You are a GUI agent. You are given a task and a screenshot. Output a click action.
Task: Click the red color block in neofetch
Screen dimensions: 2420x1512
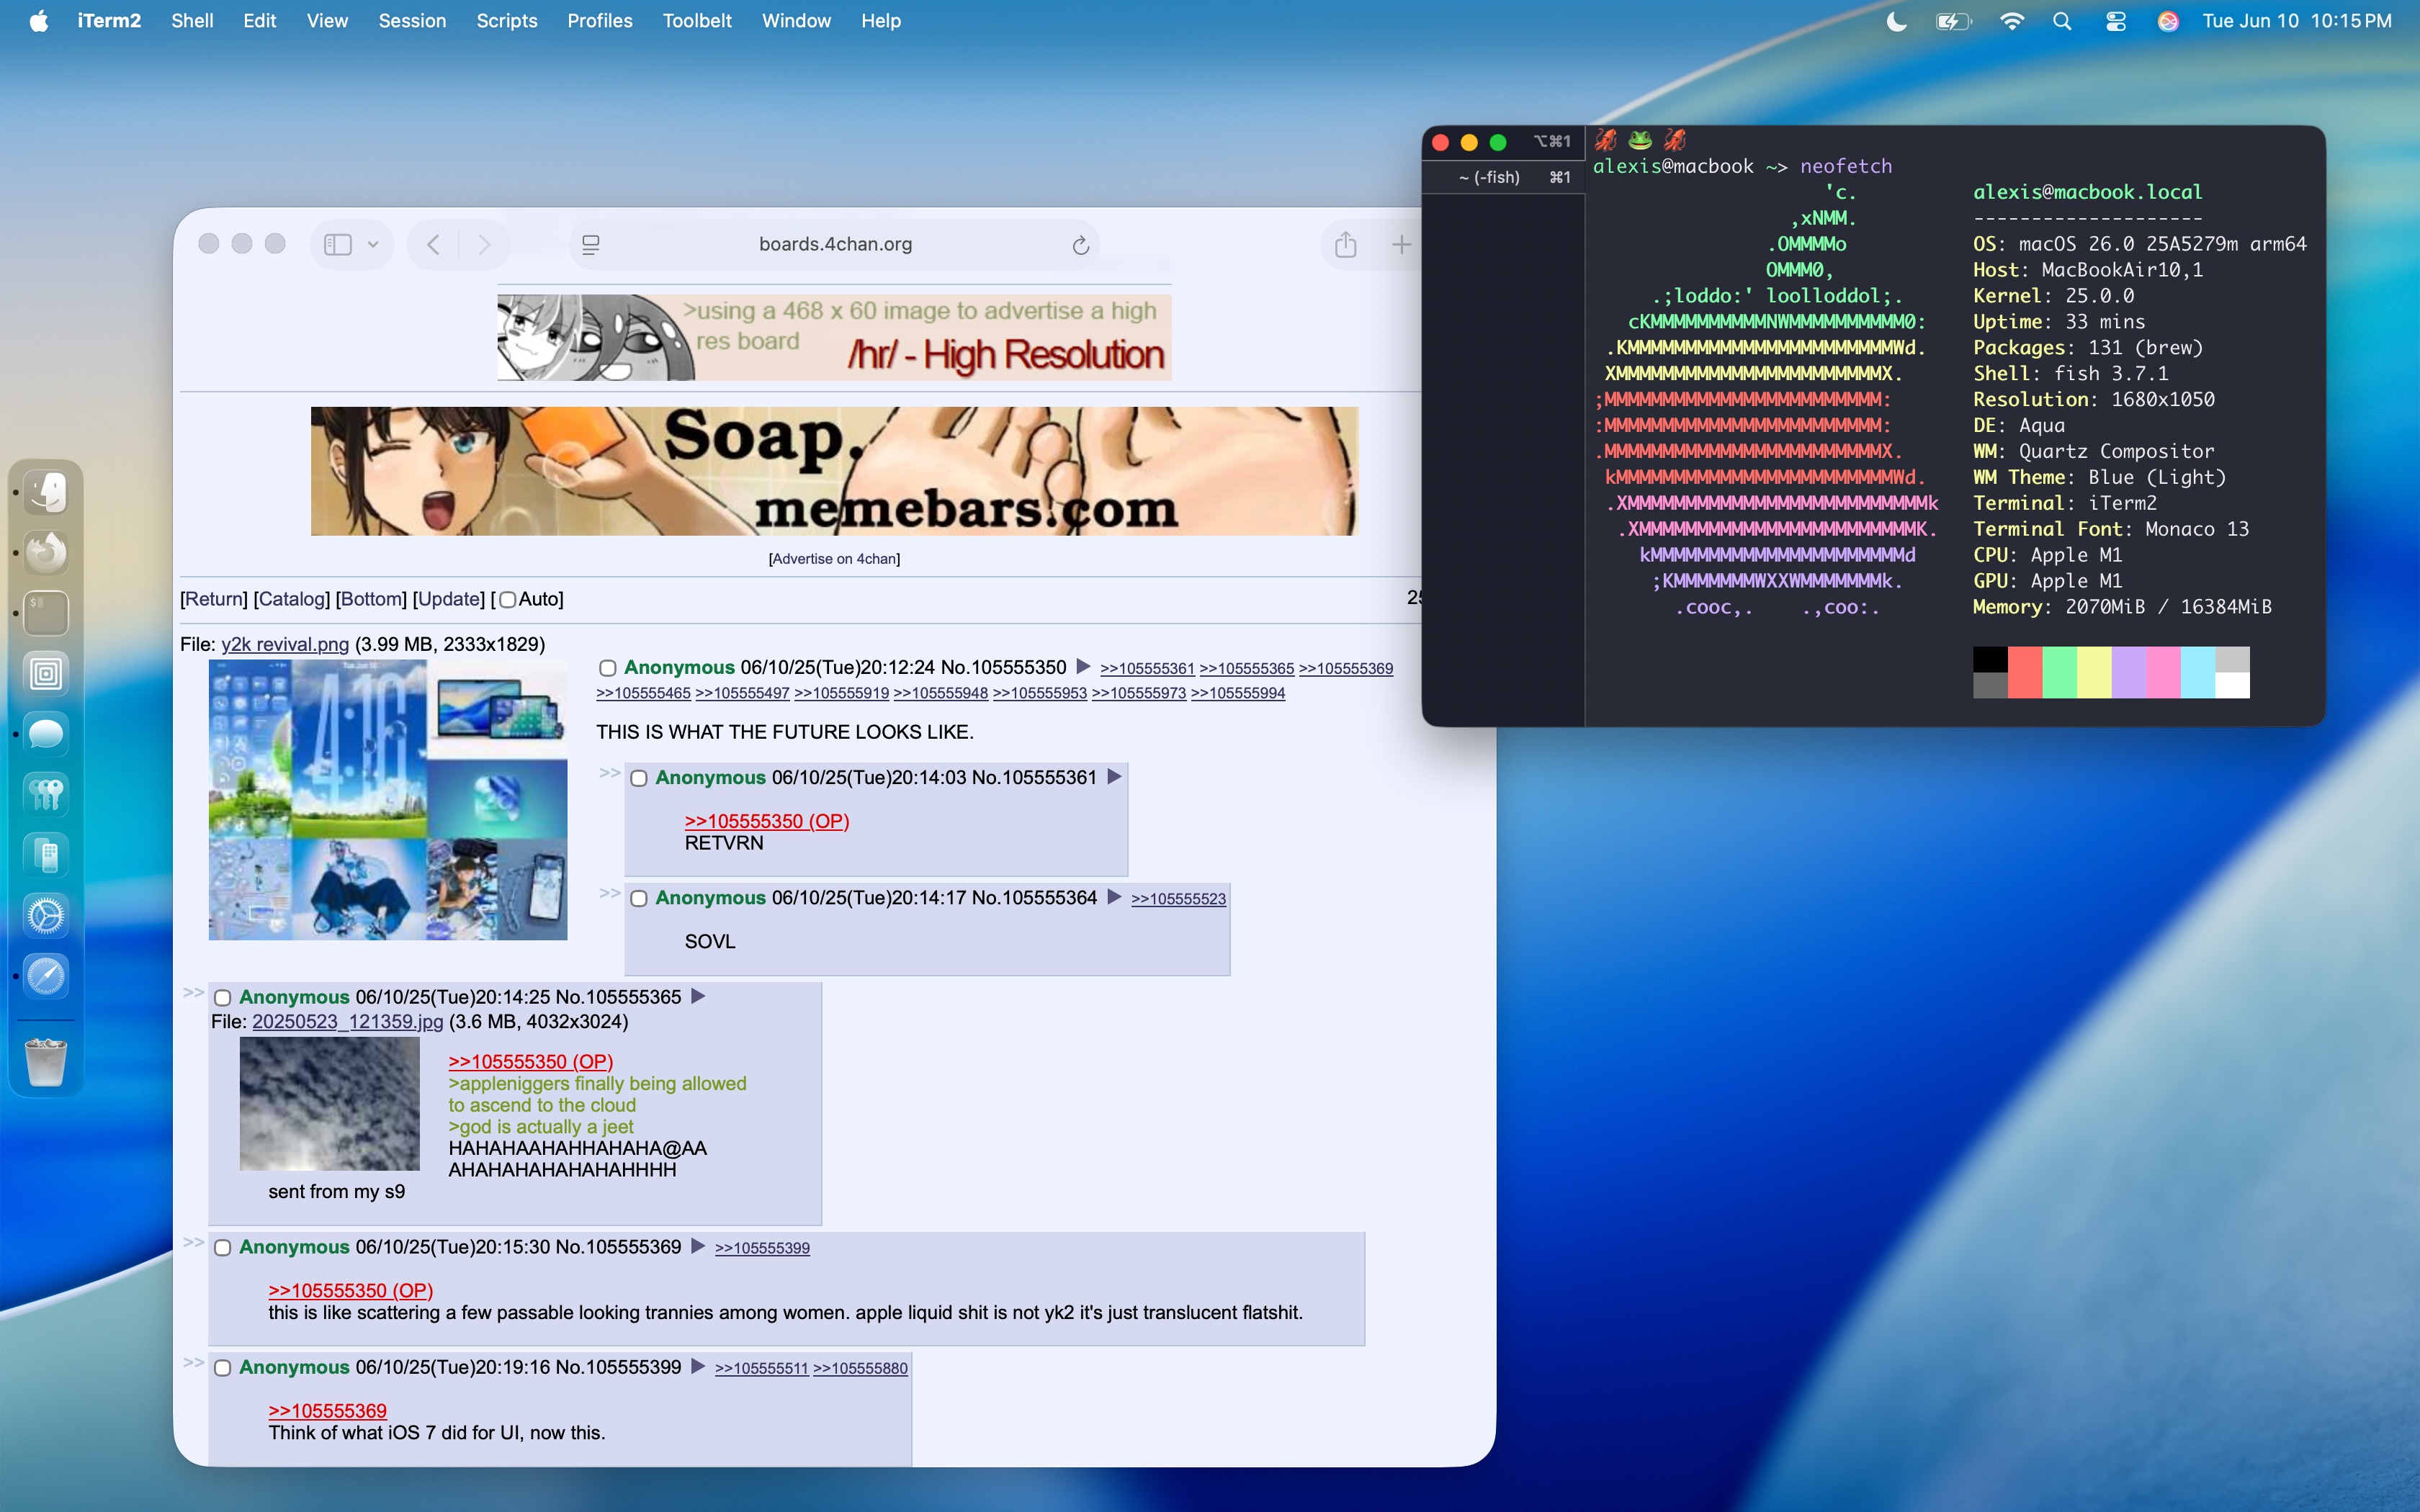[x=2025, y=672]
